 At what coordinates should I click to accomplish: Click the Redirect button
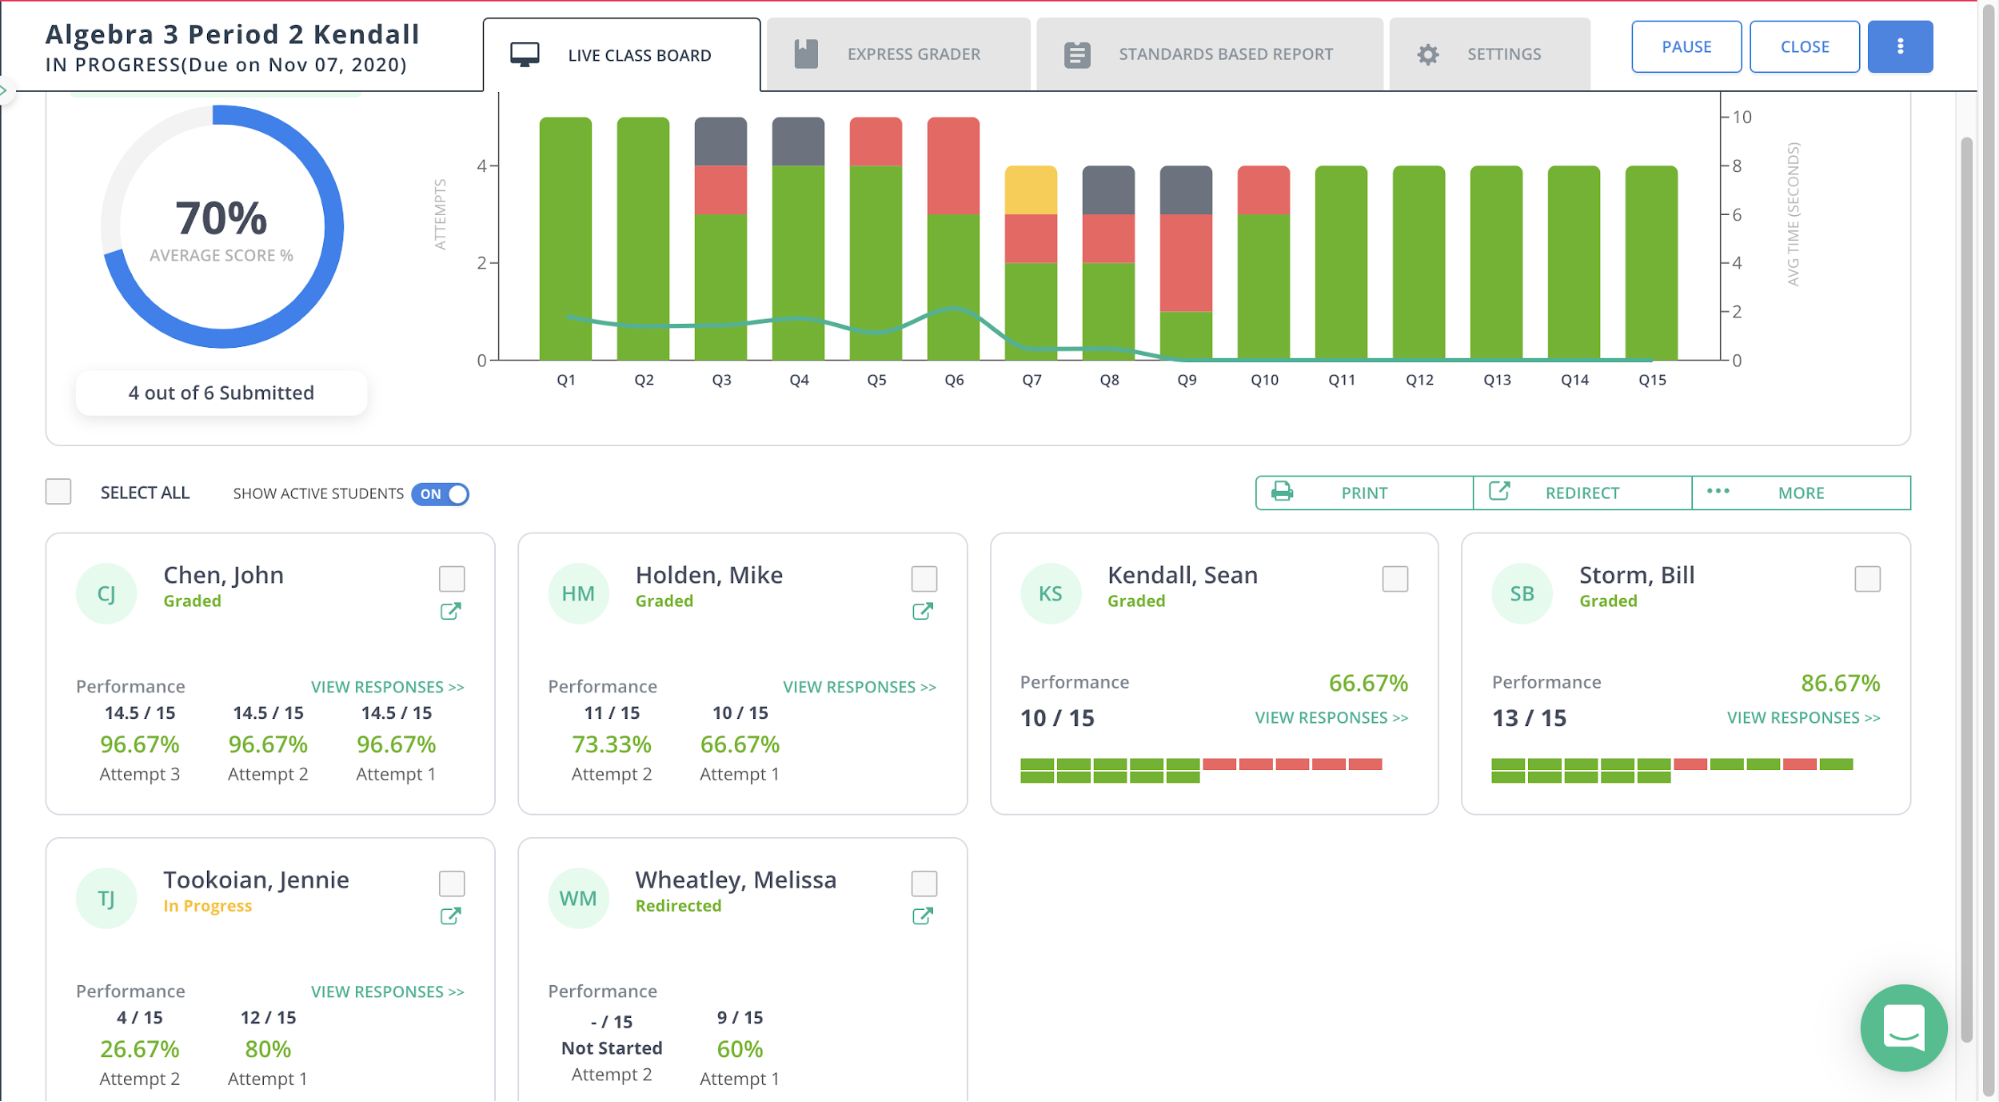1581,493
